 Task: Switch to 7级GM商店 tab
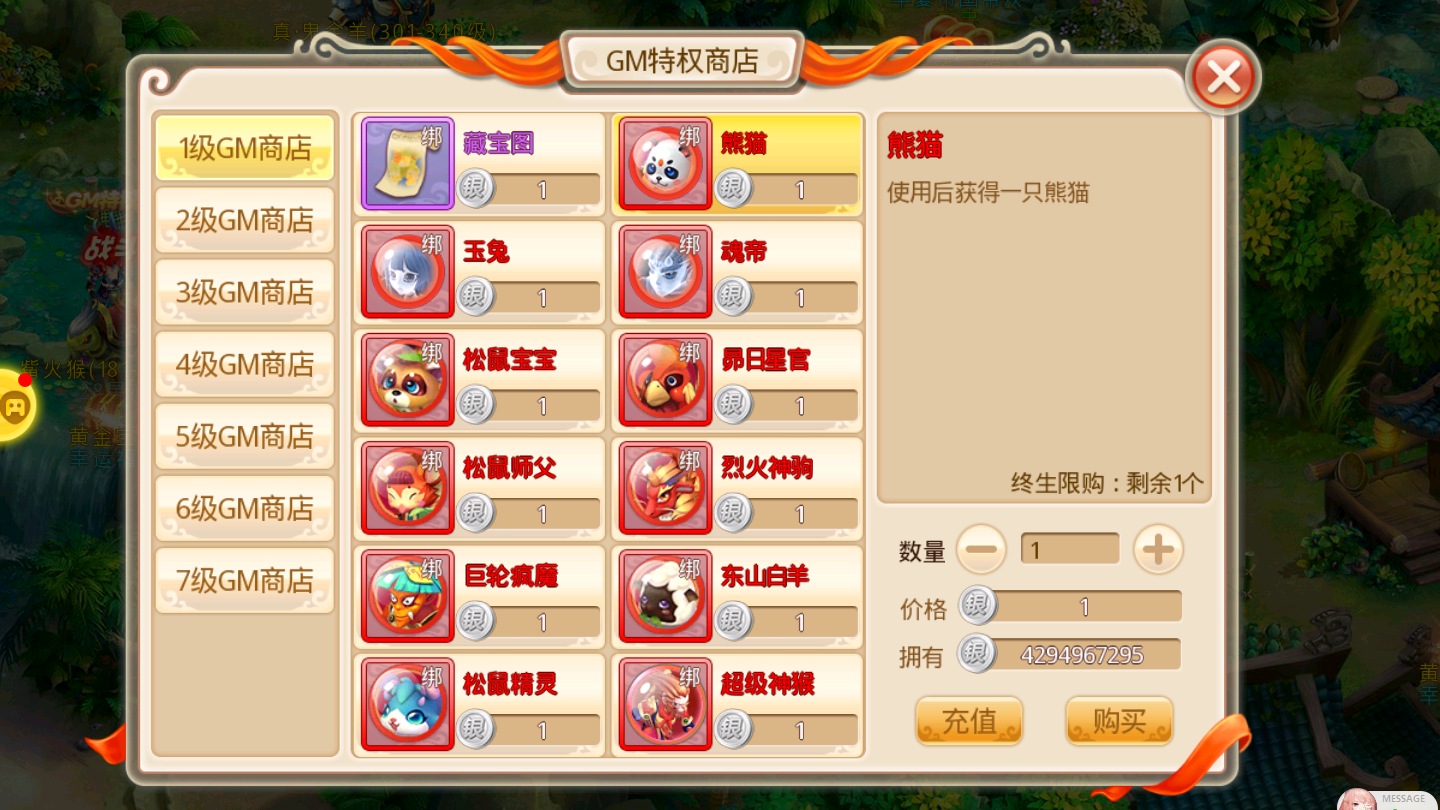(x=245, y=580)
